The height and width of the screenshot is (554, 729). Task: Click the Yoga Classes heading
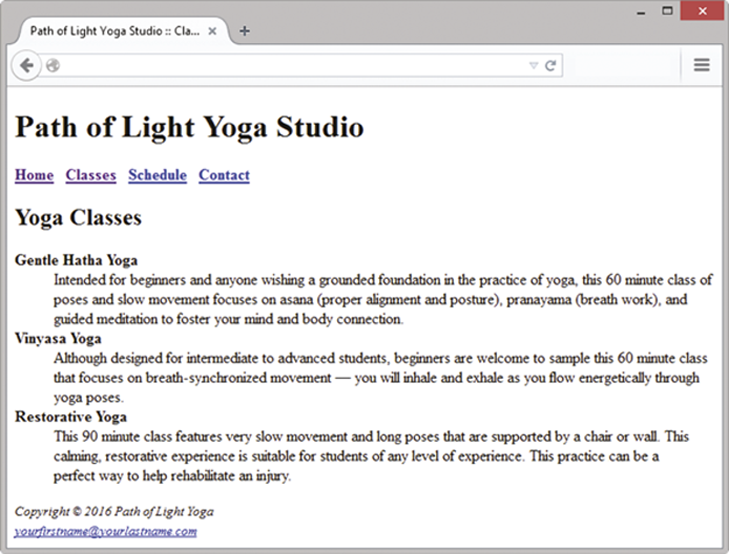(x=78, y=218)
